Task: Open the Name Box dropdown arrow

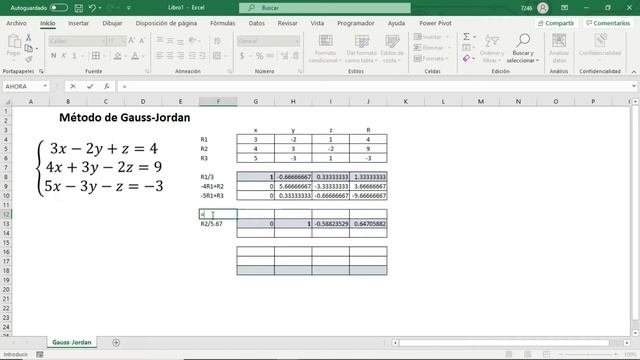Action: click(45, 87)
